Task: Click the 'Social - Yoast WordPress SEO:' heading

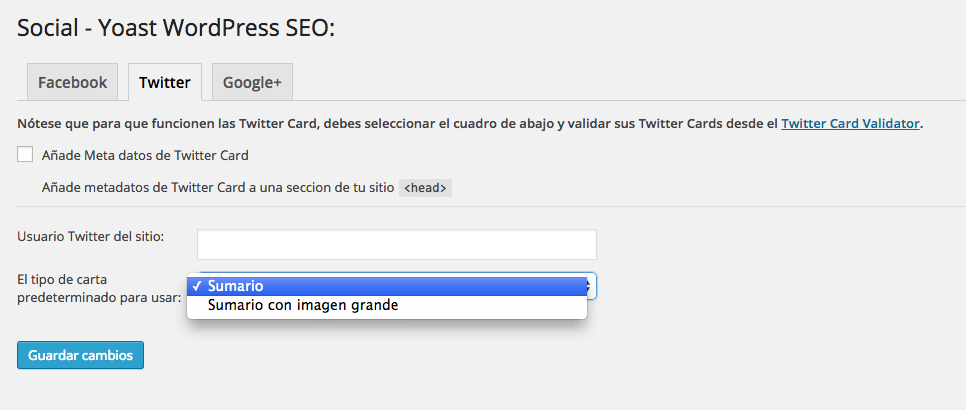Action: pos(176,29)
